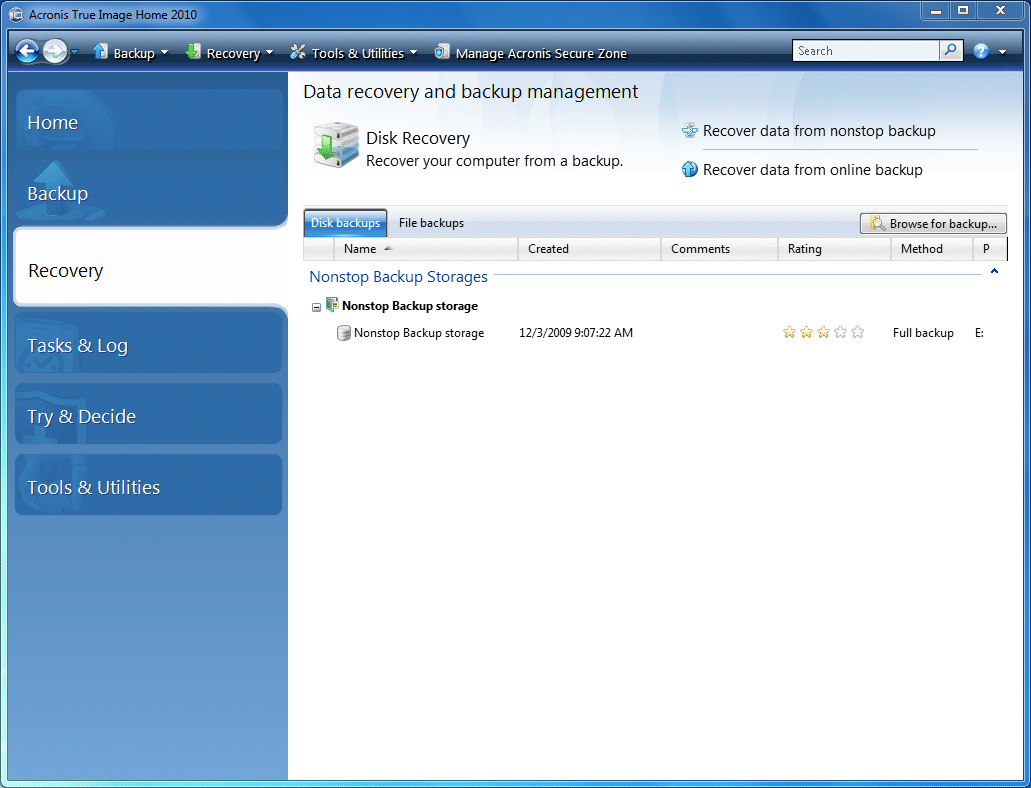1031x788 pixels.
Task: Open the Help question mark icon
Action: 981,51
